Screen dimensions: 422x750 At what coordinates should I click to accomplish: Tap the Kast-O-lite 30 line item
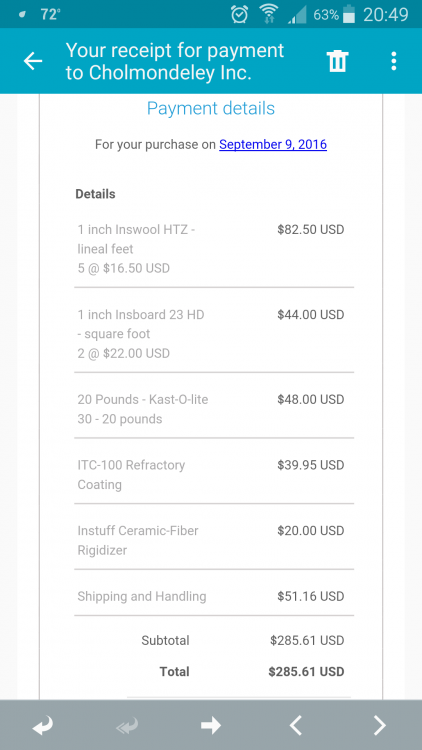tap(214, 409)
